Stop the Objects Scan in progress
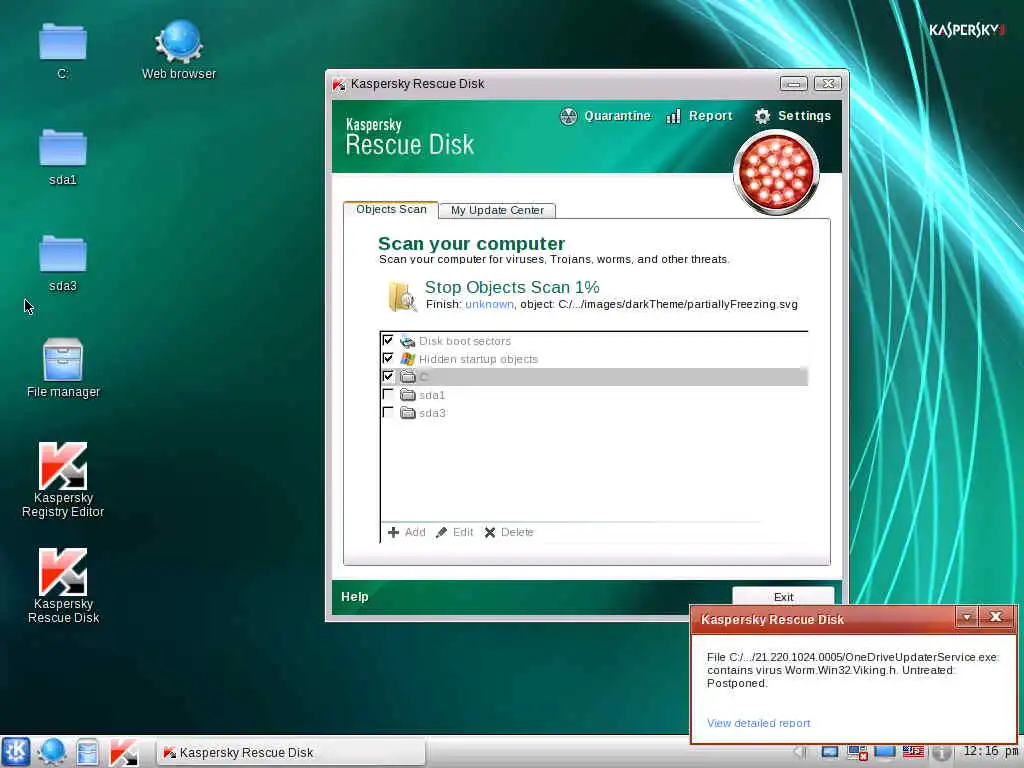 click(511, 287)
